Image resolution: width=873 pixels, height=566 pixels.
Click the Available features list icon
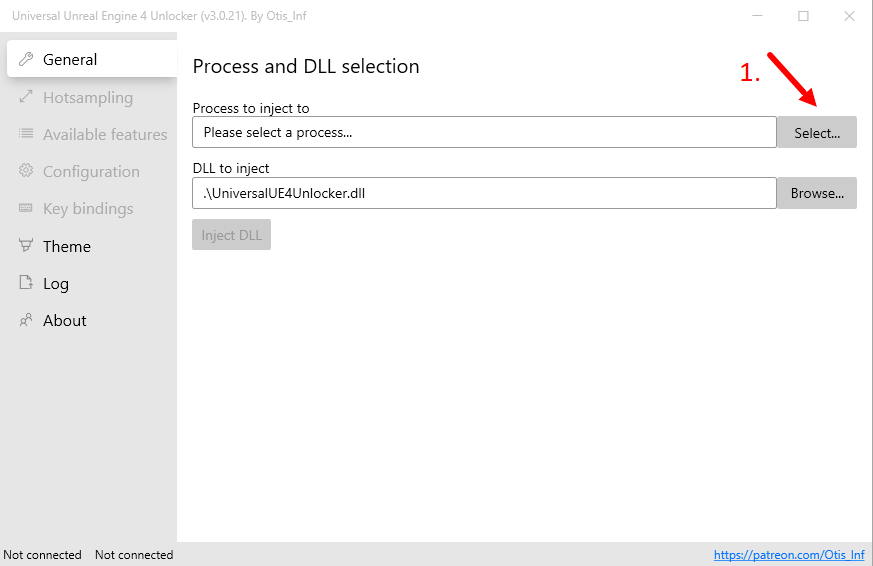click(26, 134)
